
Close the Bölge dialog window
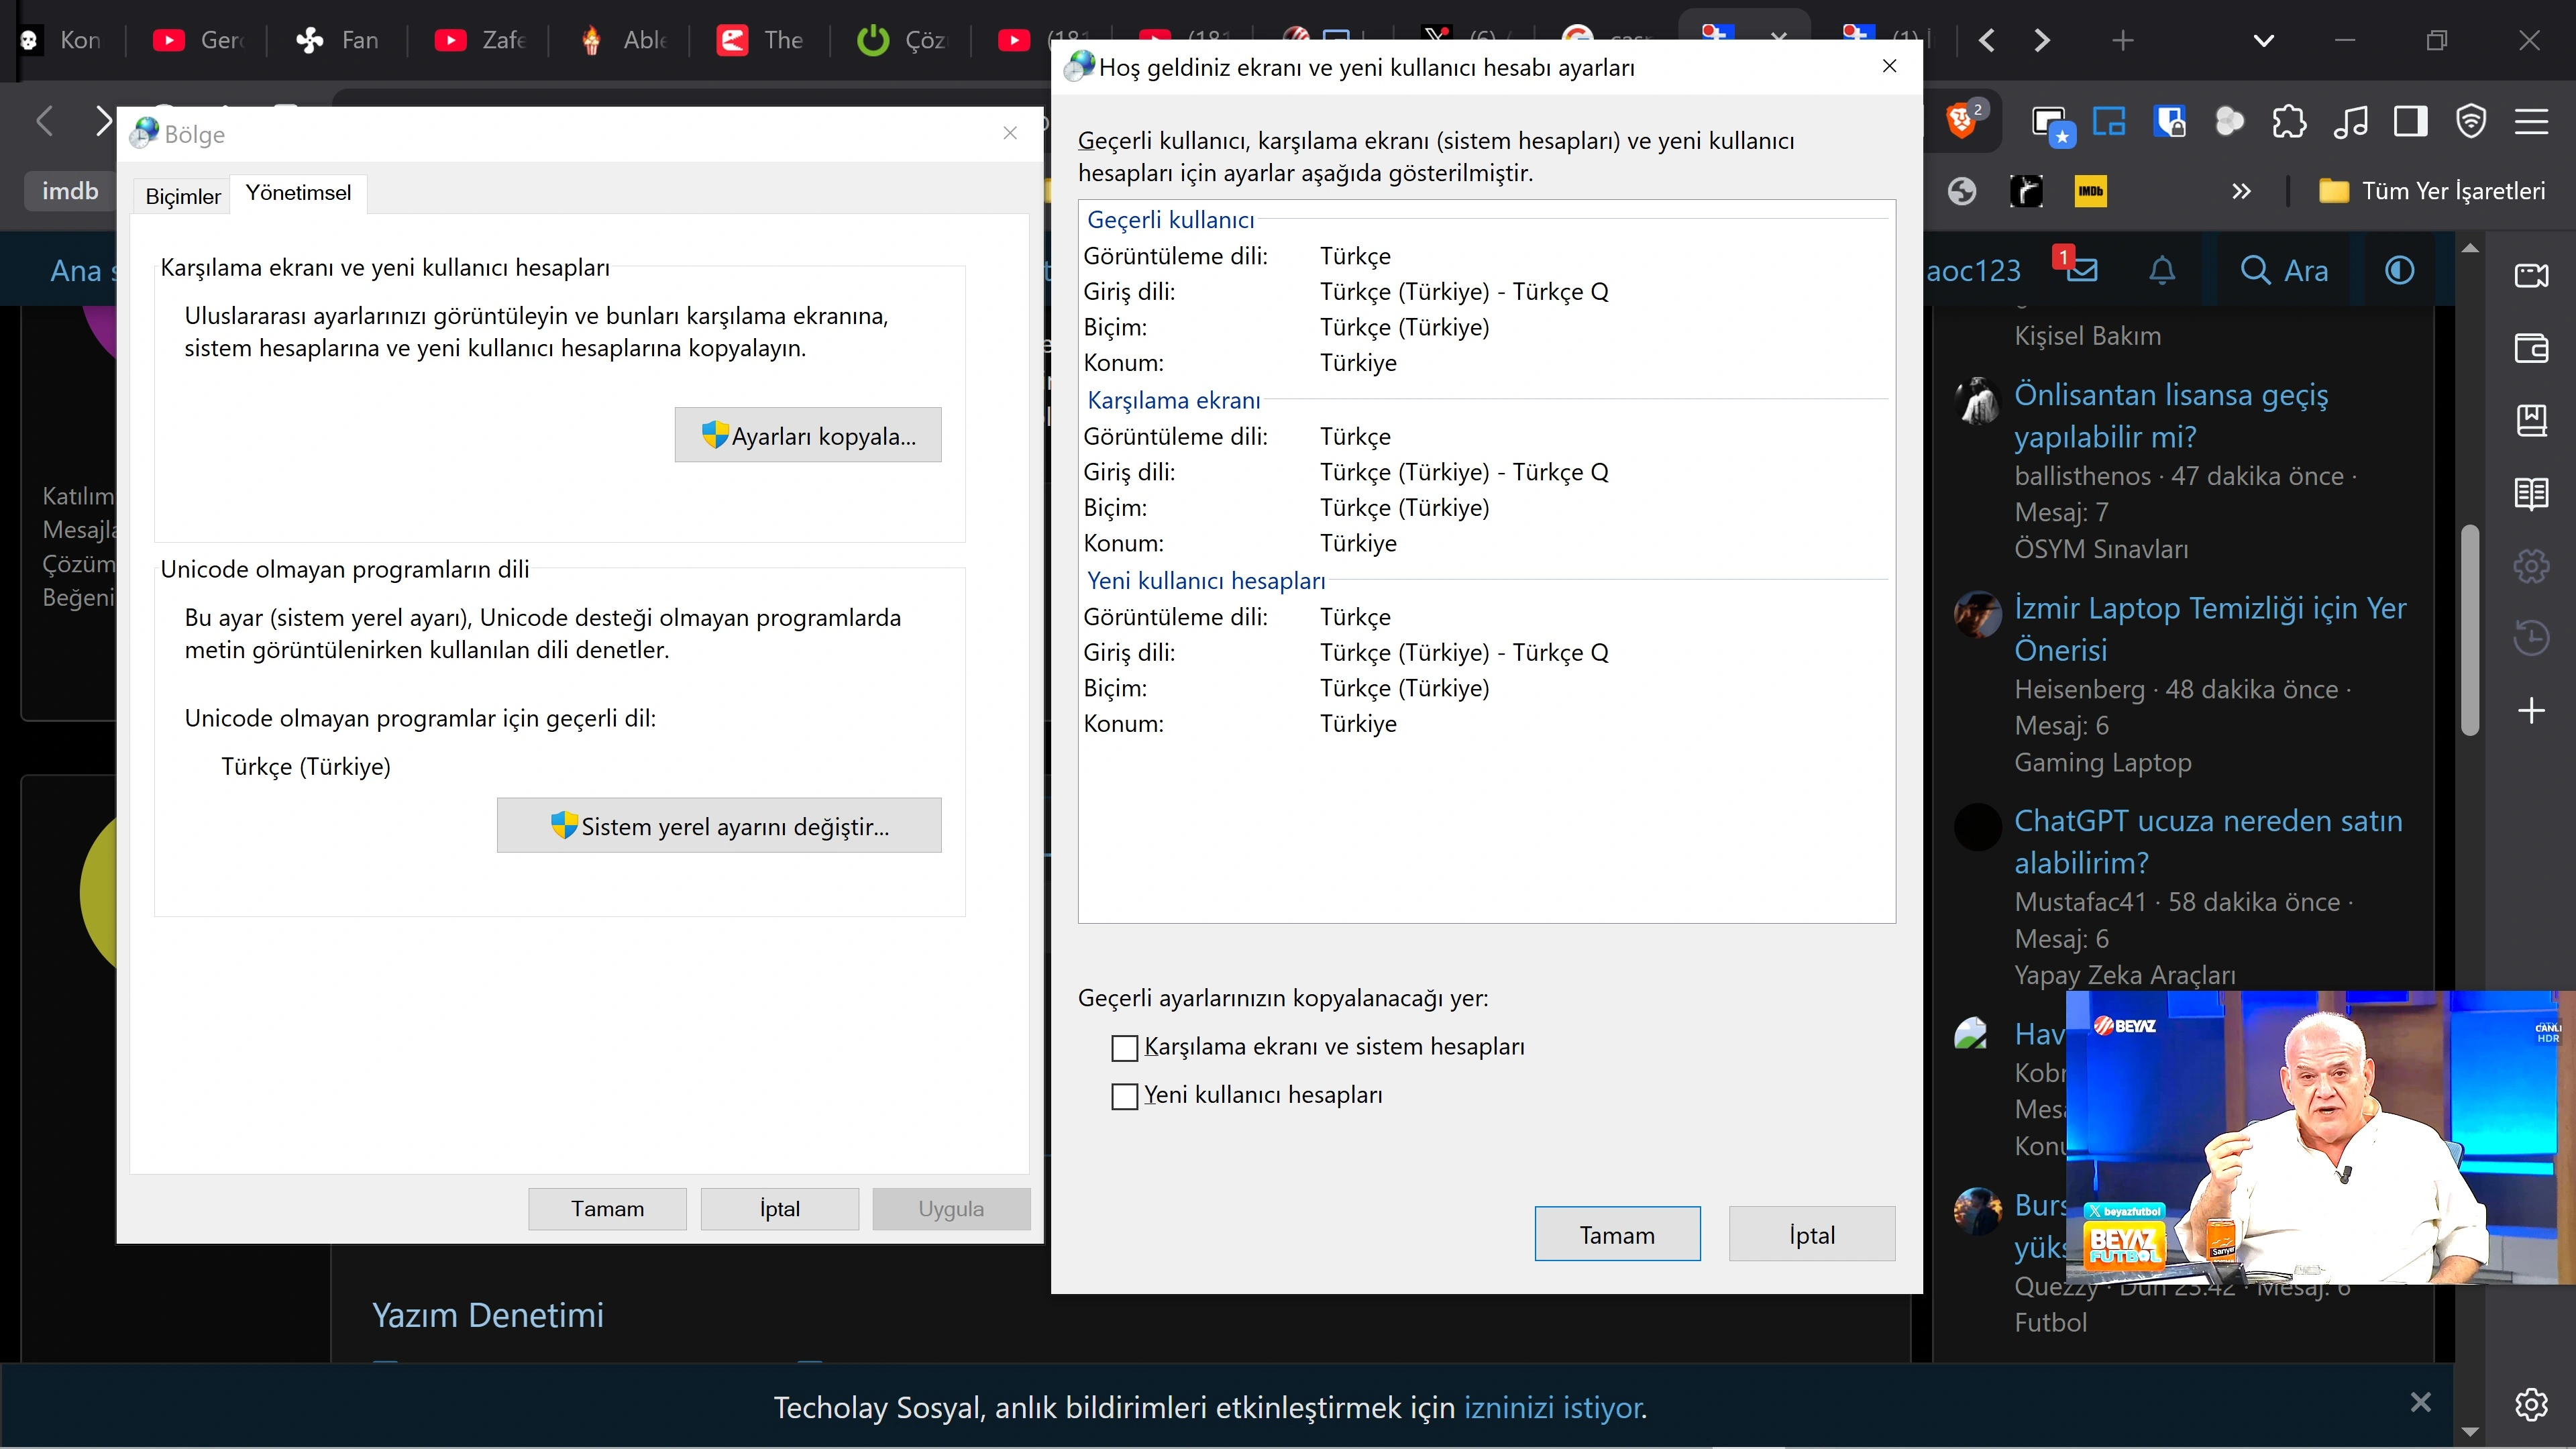[1010, 133]
